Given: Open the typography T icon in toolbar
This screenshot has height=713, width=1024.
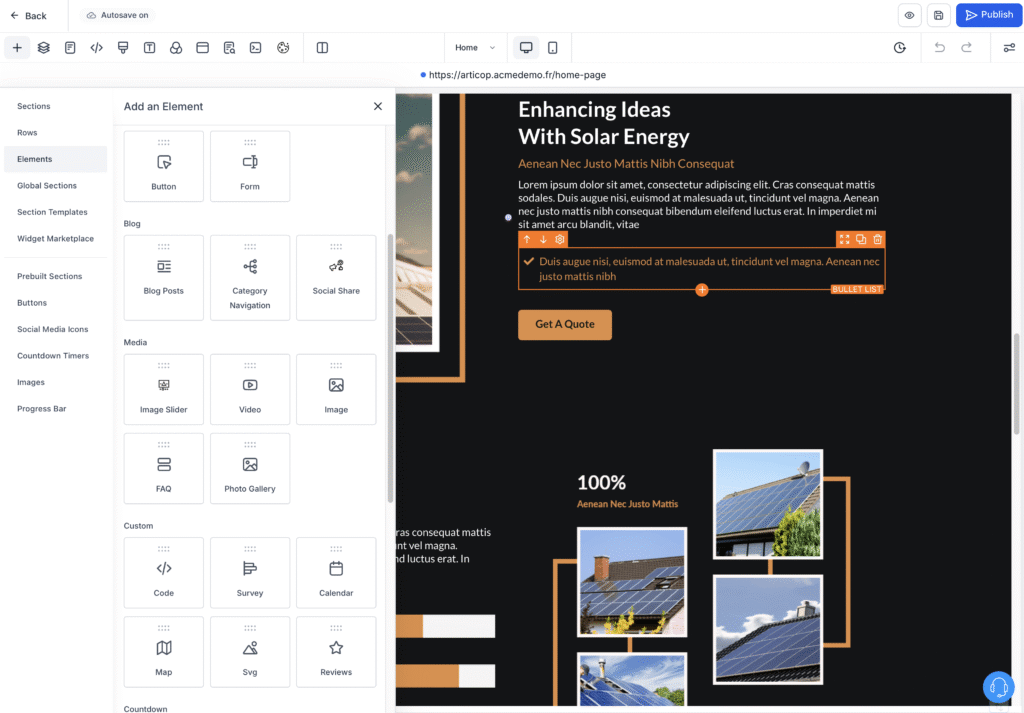Looking at the screenshot, I should point(150,48).
